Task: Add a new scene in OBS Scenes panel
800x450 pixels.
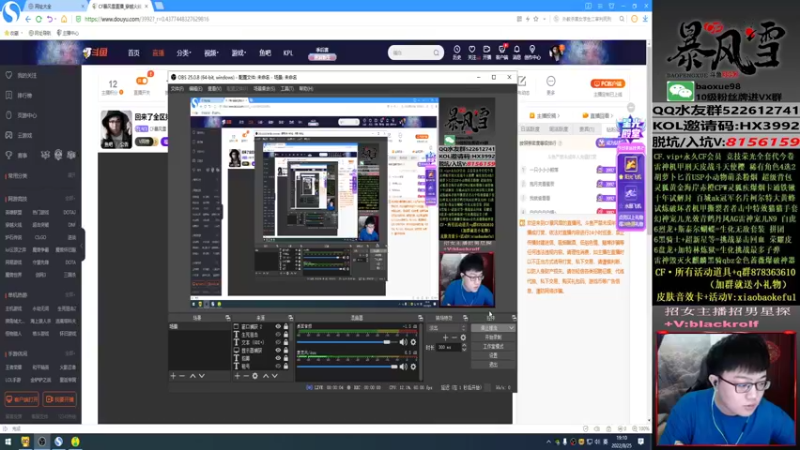Action: [173, 376]
